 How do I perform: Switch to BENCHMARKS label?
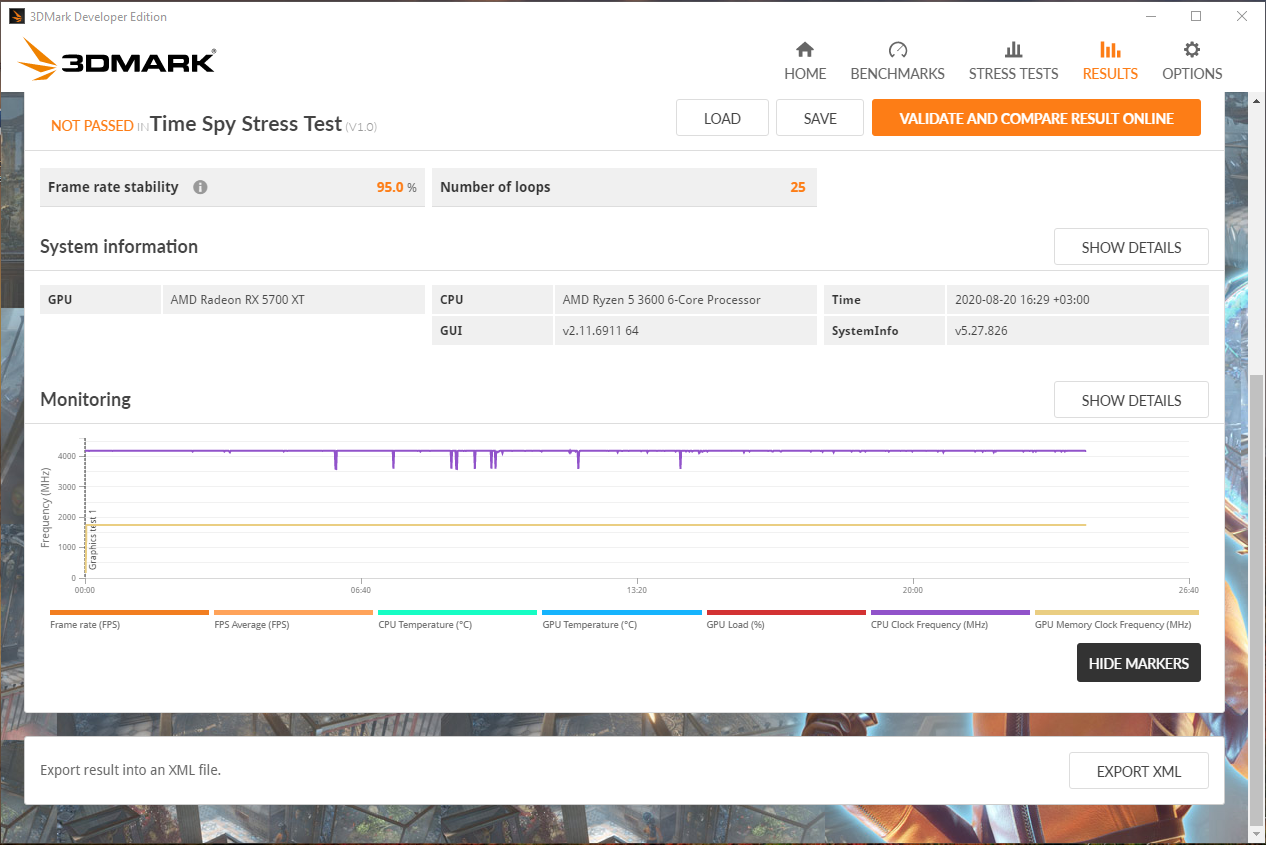point(897,74)
